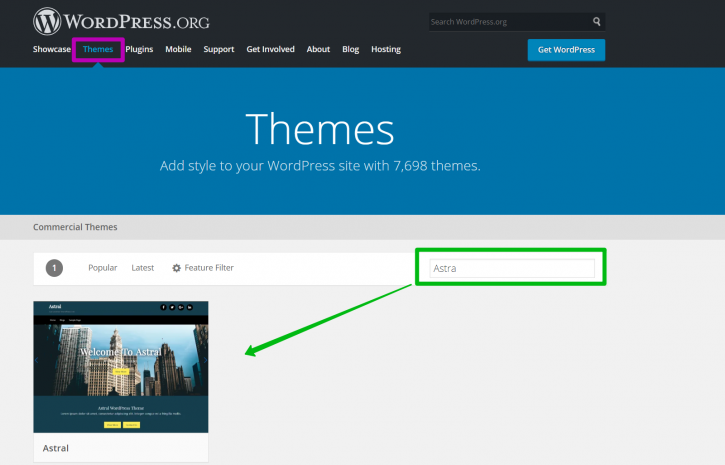Open the Hosting menu item
This screenshot has width=725, height=465.
coord(386,49)
